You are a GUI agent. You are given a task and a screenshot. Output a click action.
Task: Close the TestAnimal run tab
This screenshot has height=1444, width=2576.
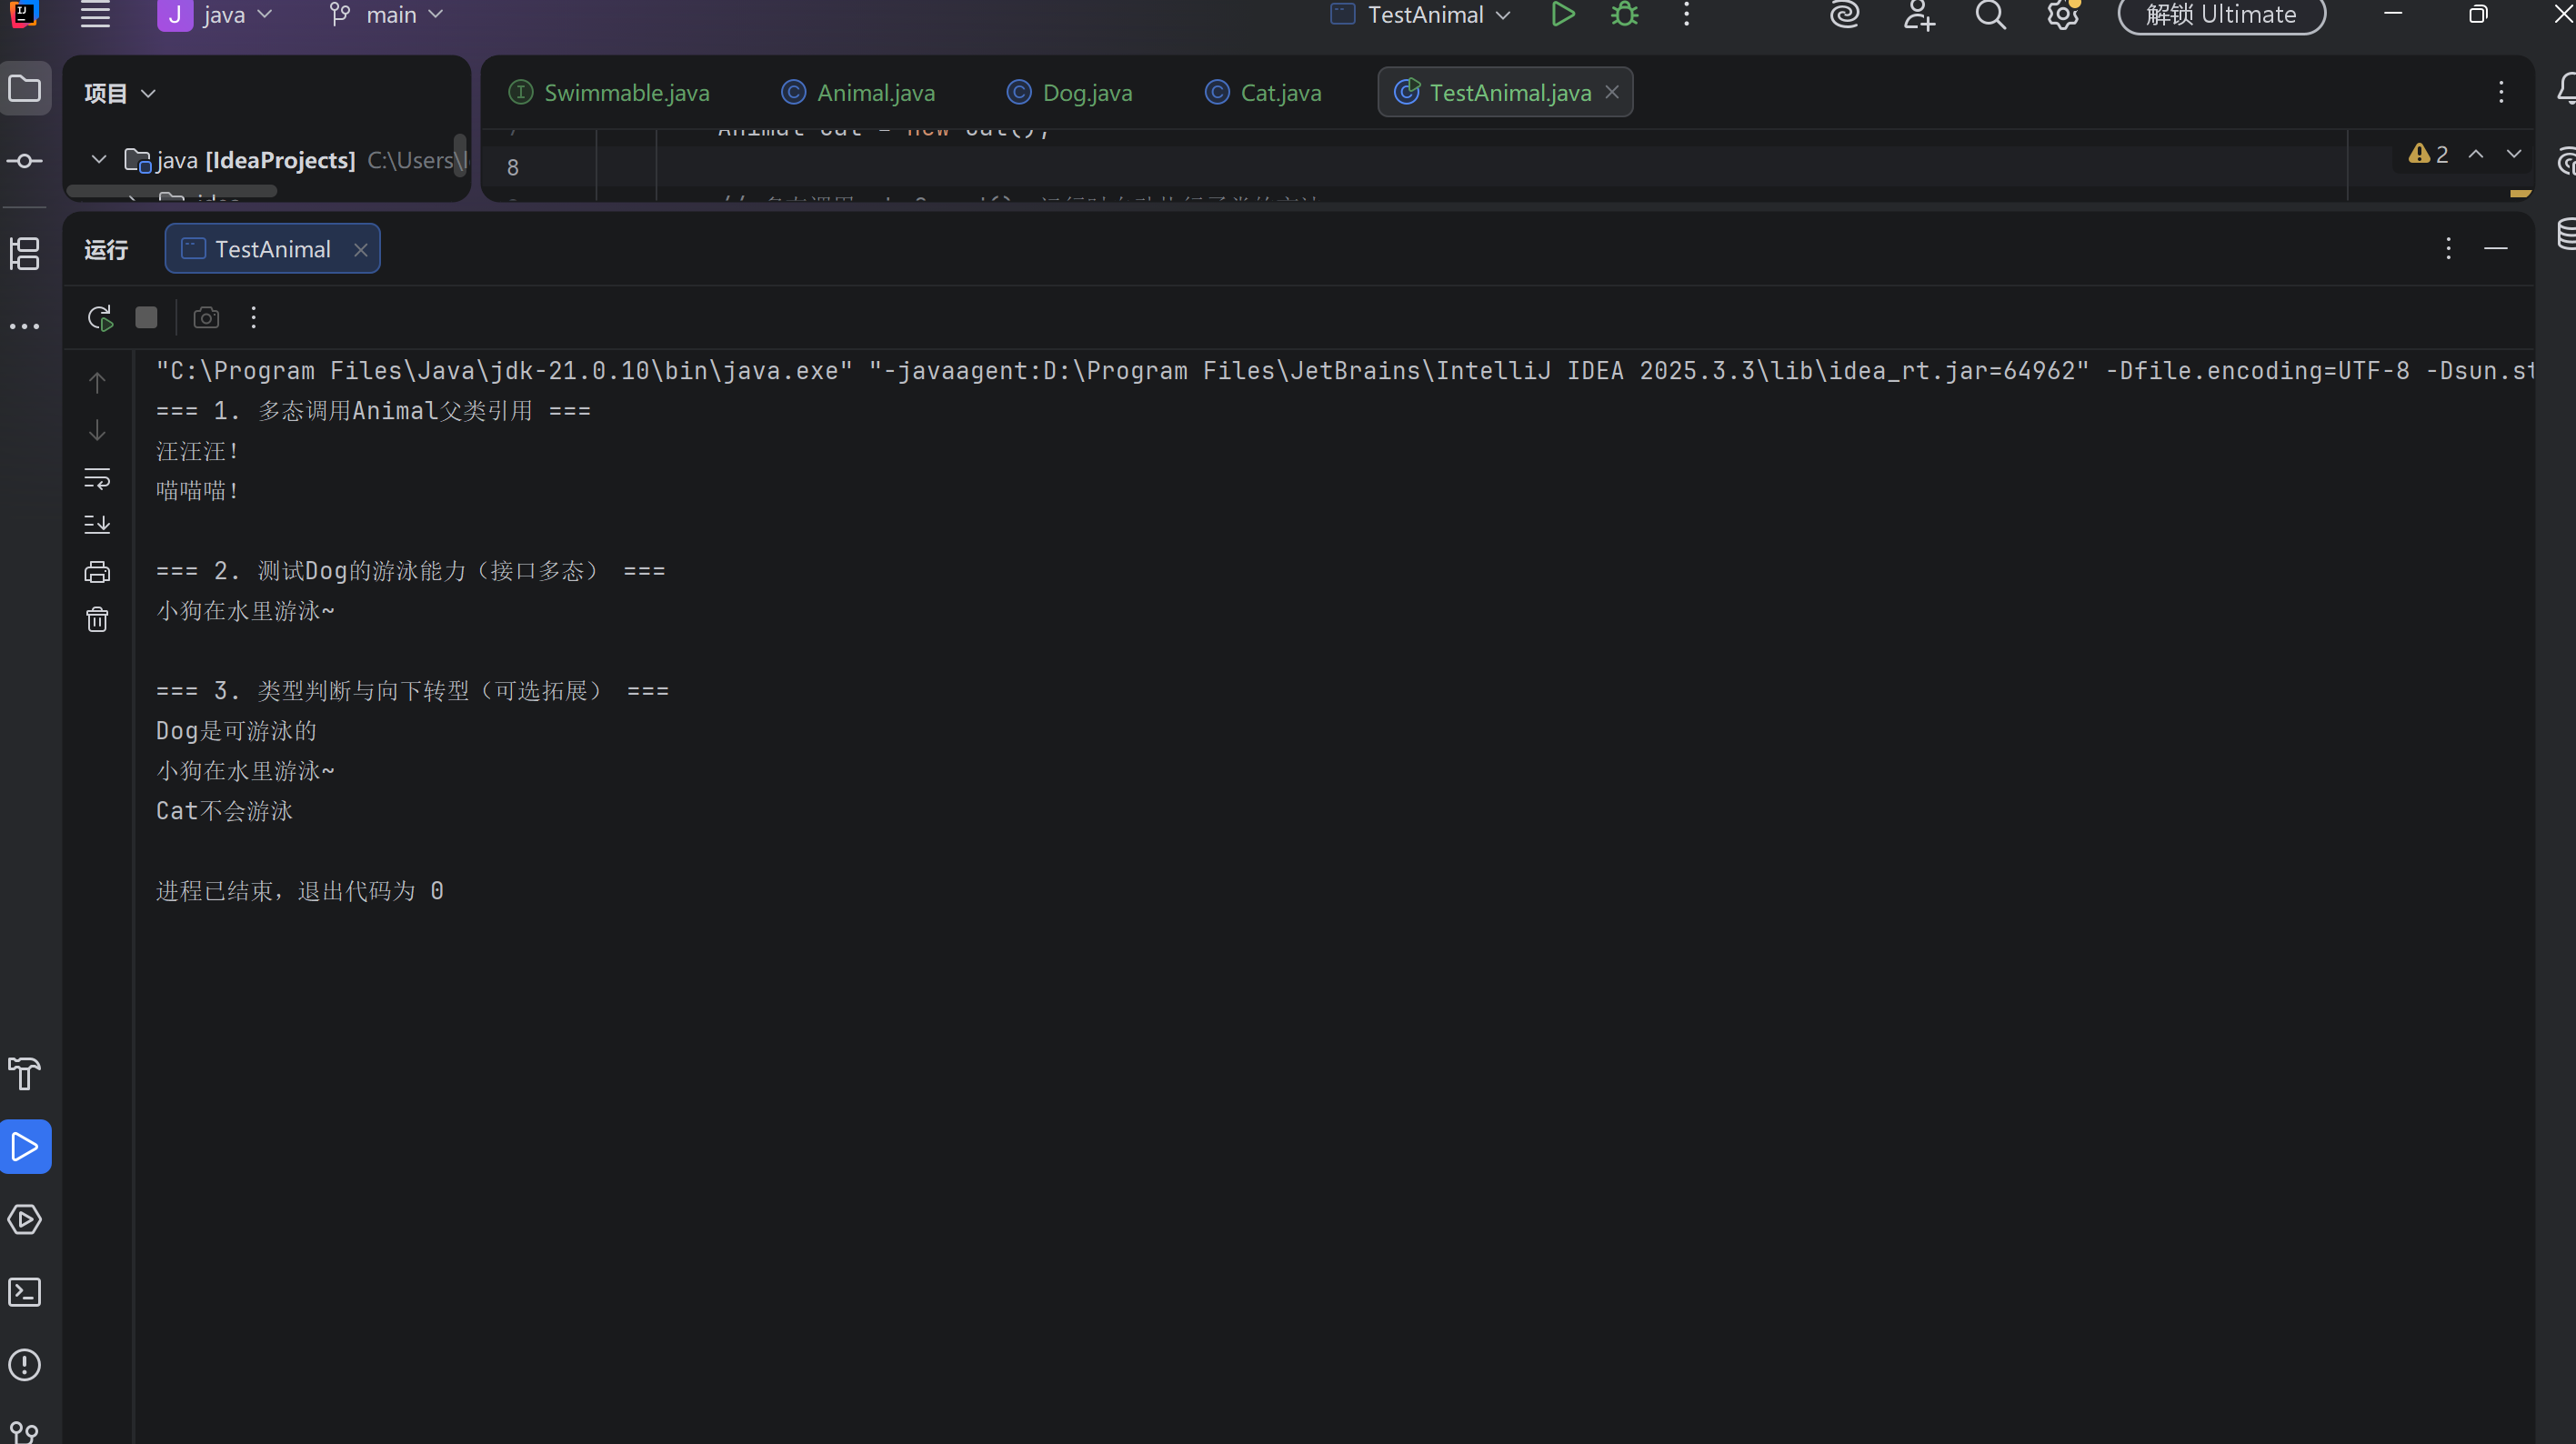tap(361, 250)
